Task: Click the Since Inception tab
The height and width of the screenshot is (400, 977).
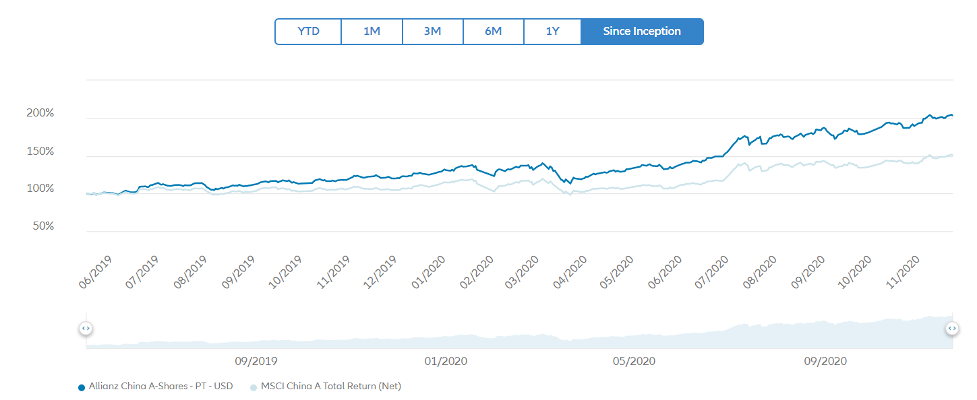Action: tap(642, 31)
